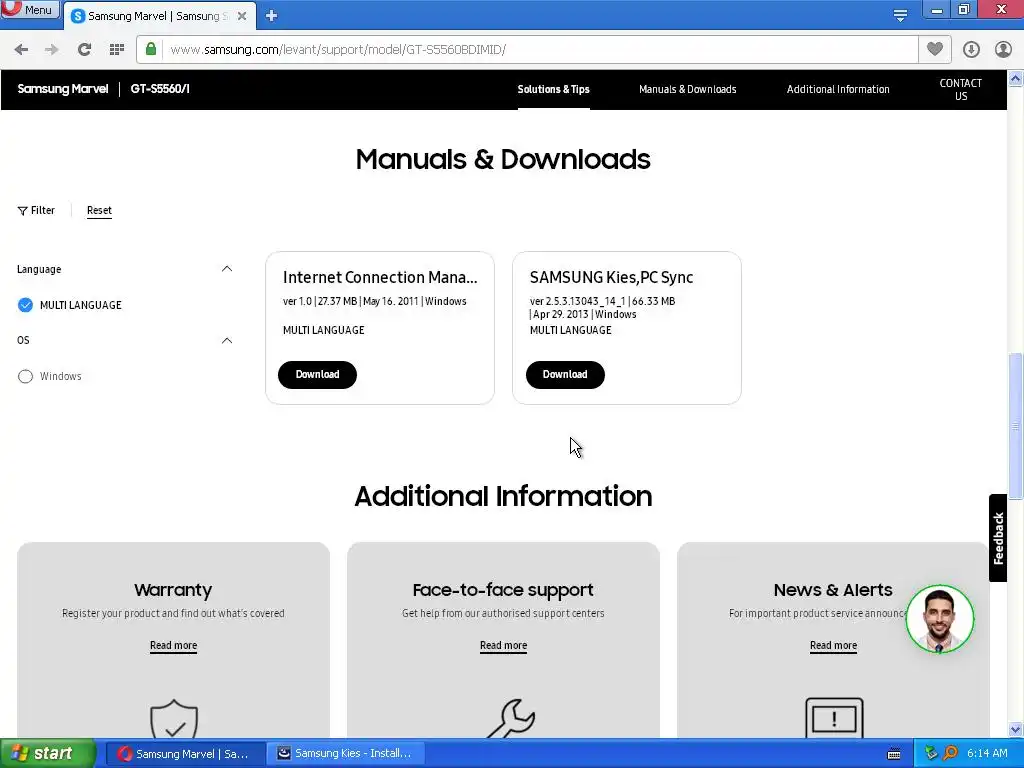This screenshot has height=768, width=1024.
Task: Click the News & Alerts monitor icon
Action: tap(834, 718)
